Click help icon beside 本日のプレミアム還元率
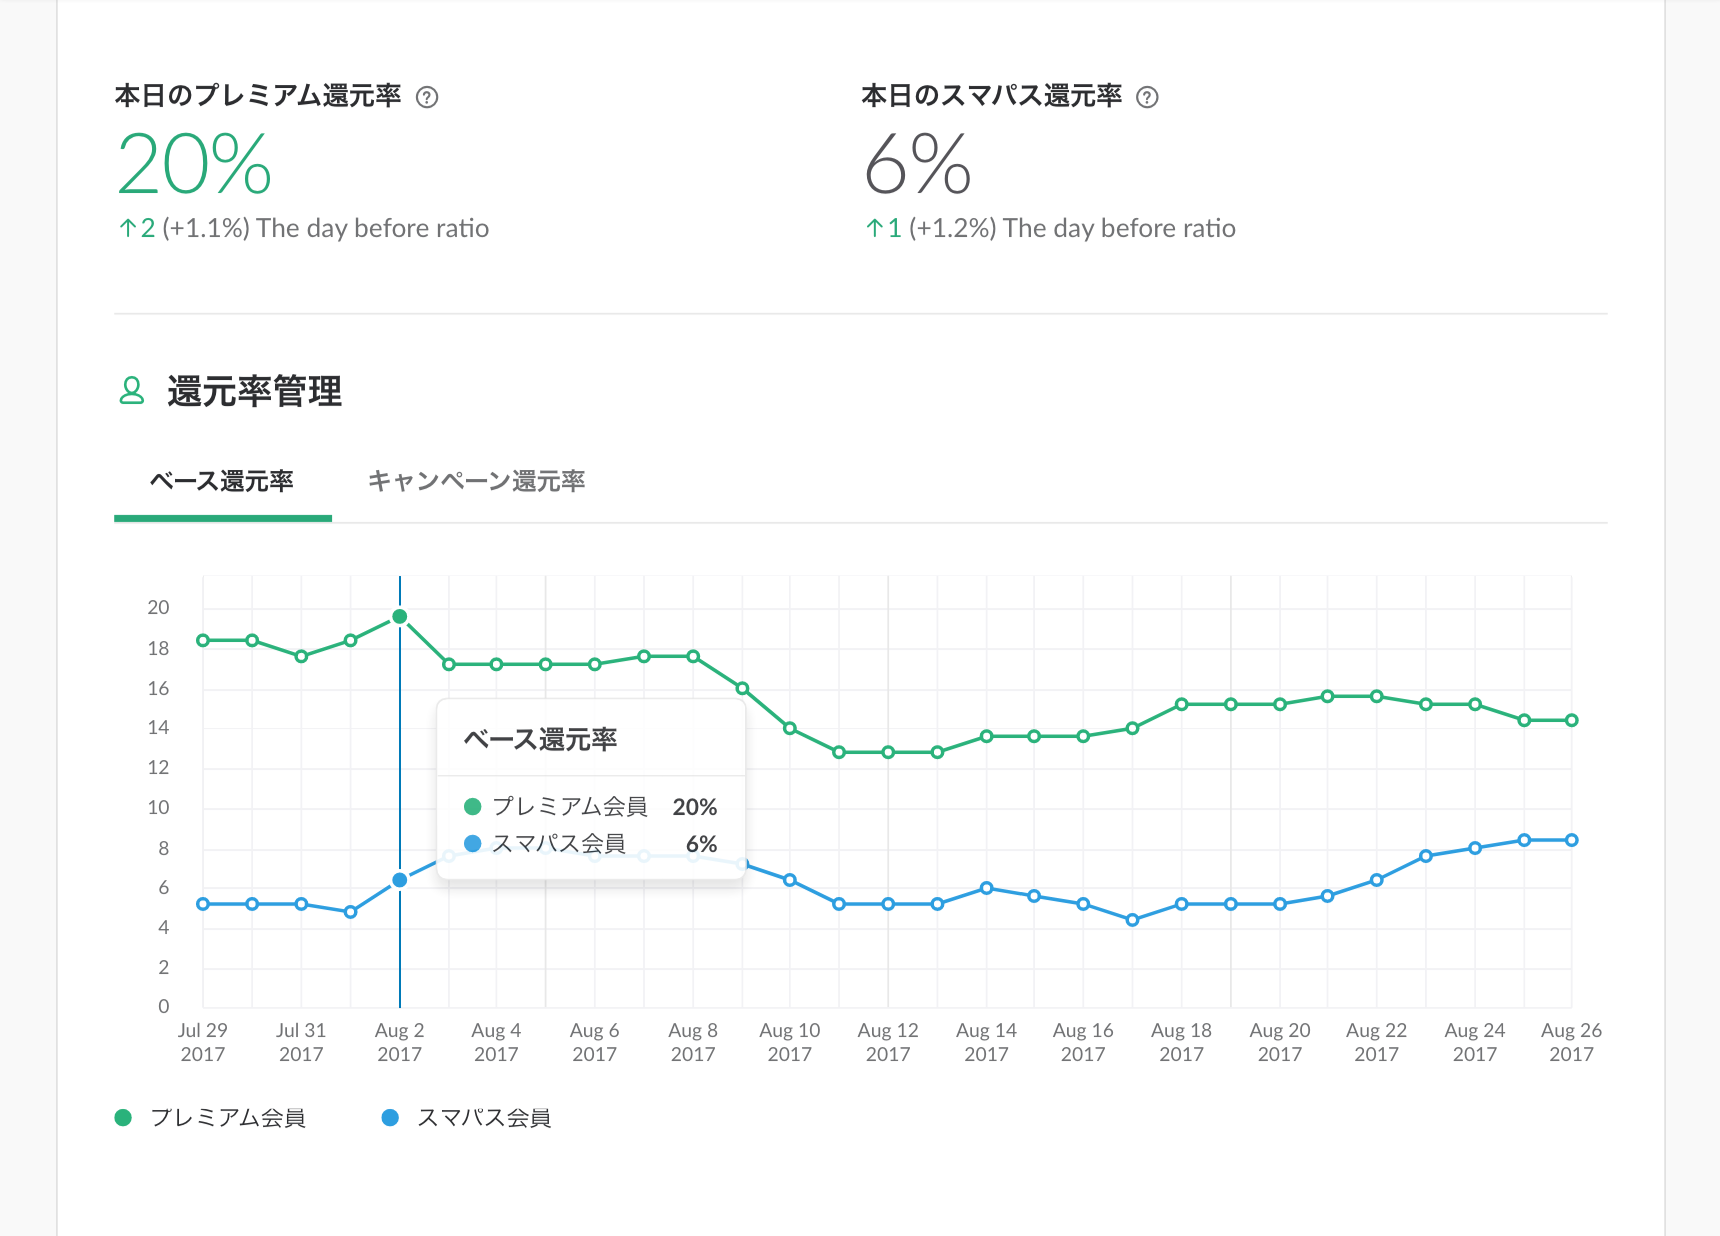This screenshot has height=1236, width=1720. pyautogui.click(x=427, y=97)
